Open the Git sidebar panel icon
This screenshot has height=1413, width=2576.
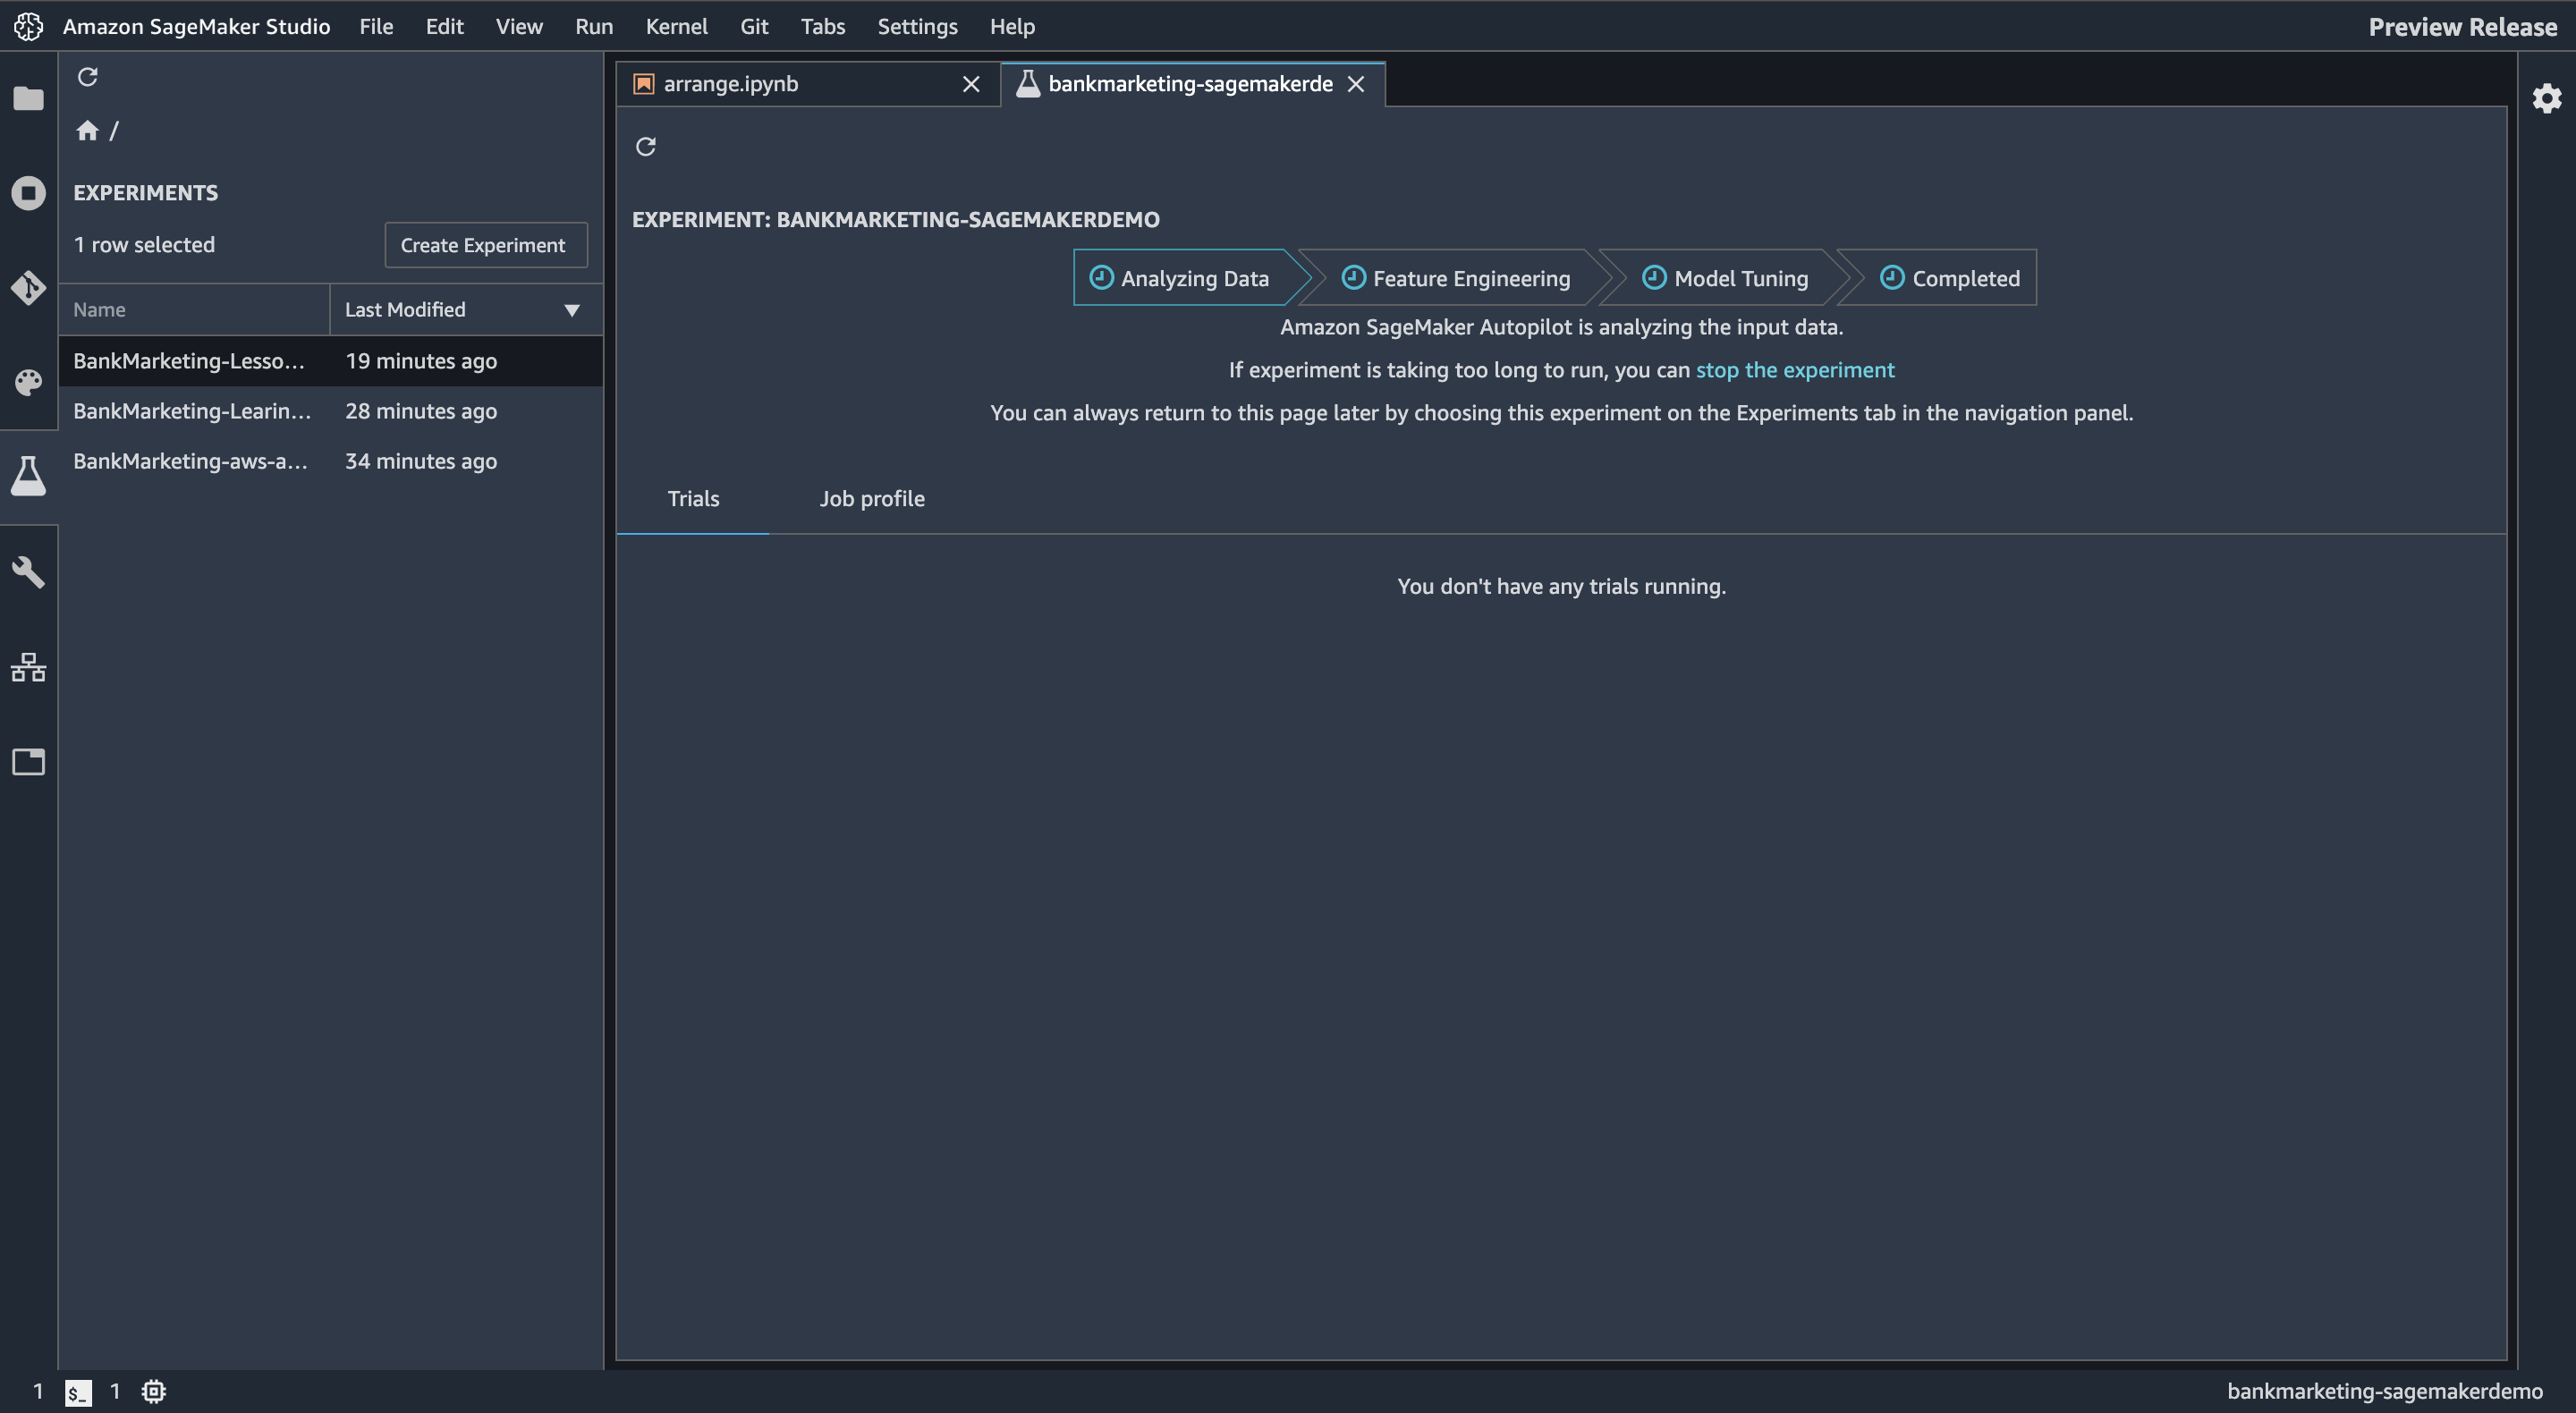tap(28, 288)
